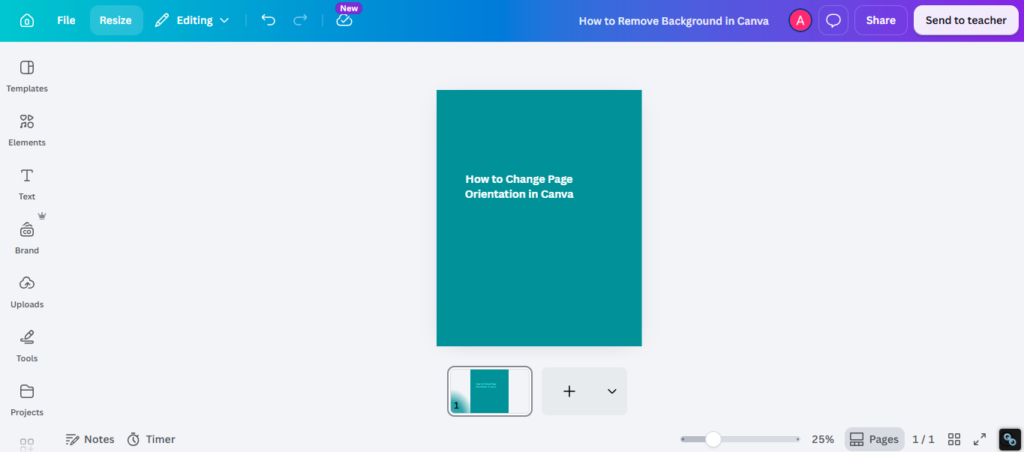Open the Brand panel
Viewport: 1024px width, 452px height.
tap(27, 238)
